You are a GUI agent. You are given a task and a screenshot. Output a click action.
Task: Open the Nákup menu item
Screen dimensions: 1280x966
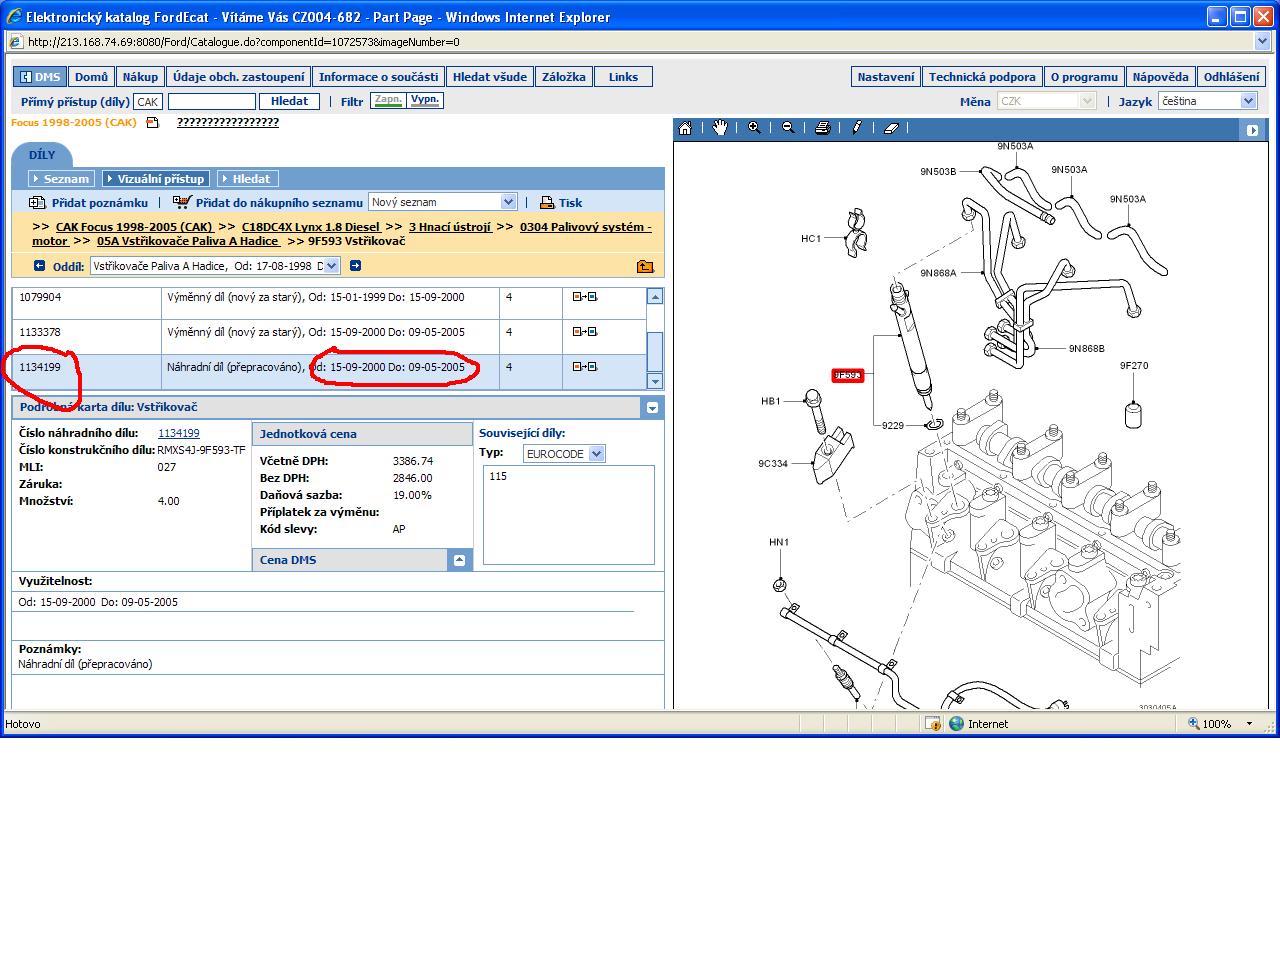click(140, 77)
